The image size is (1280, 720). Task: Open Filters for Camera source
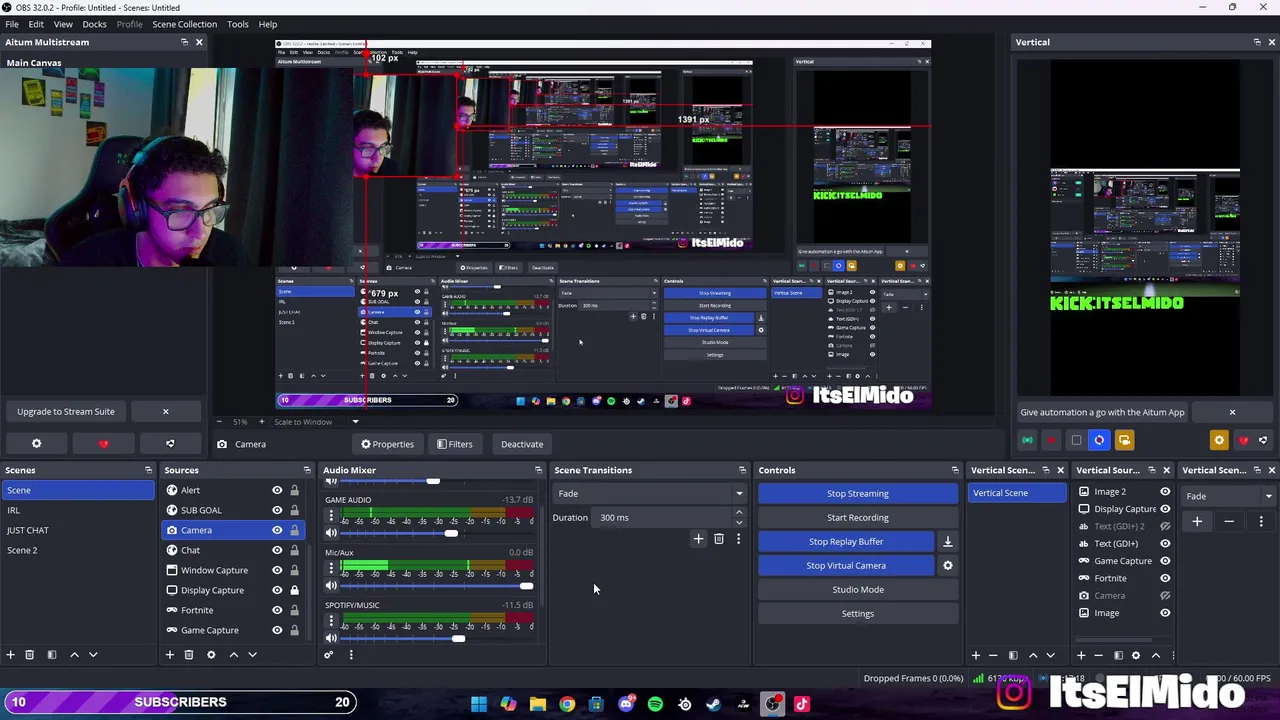pyautogui.click(x=454, y=444)
